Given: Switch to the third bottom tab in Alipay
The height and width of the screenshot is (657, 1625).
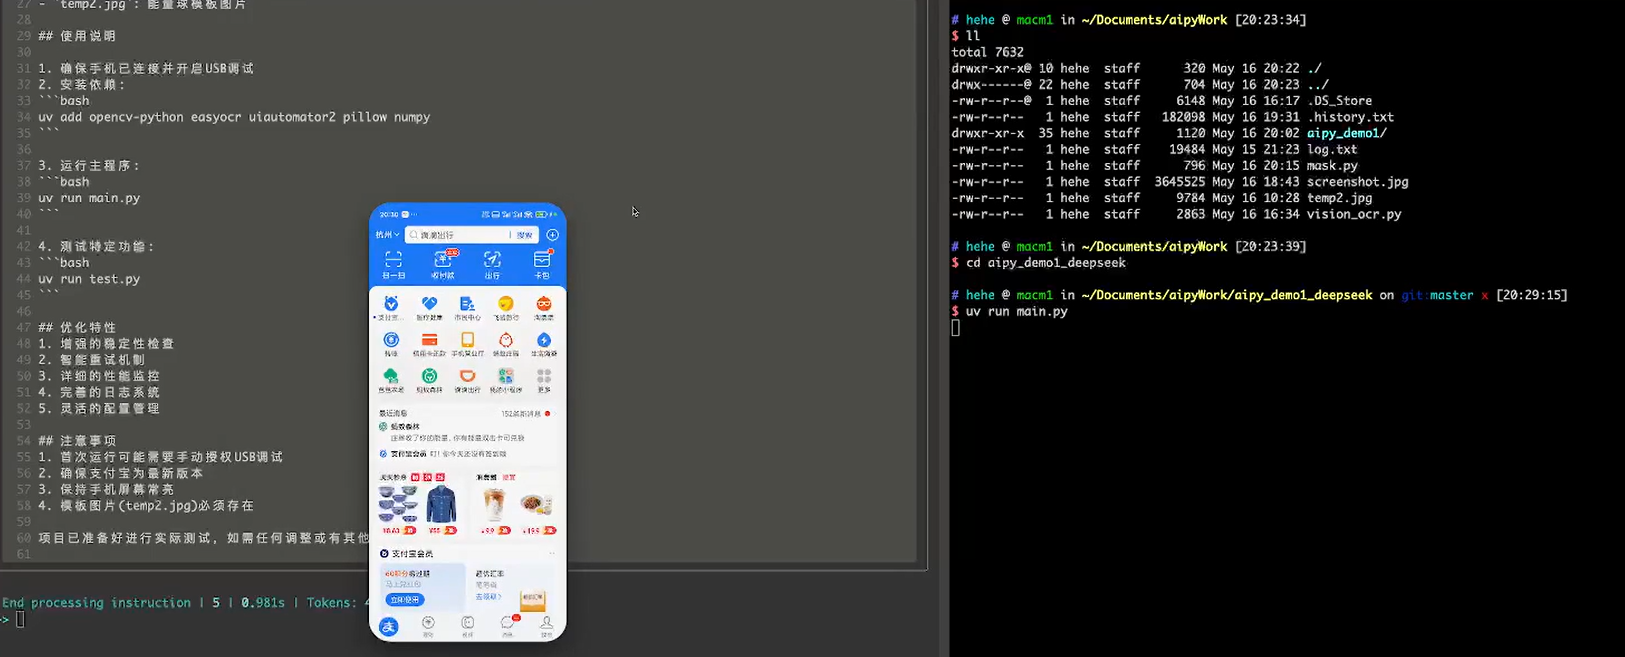Looking at the screenshot, I should pyautogui.click(x=467, y=626).
